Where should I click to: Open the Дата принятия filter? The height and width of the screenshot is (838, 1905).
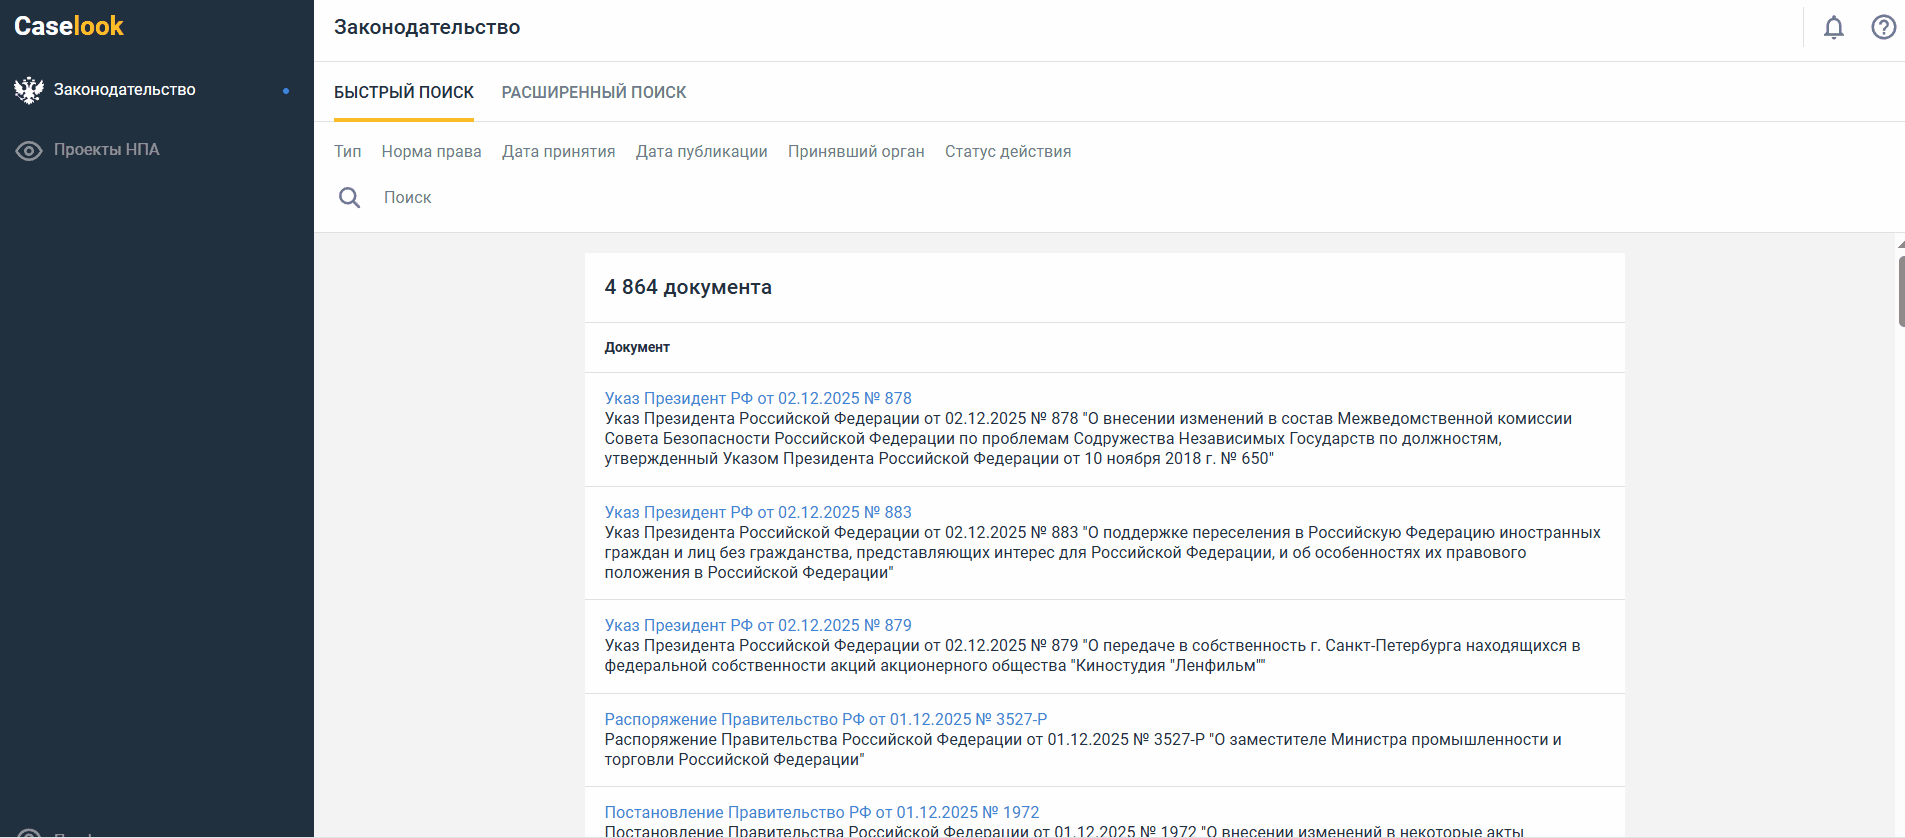coord(558,152)
